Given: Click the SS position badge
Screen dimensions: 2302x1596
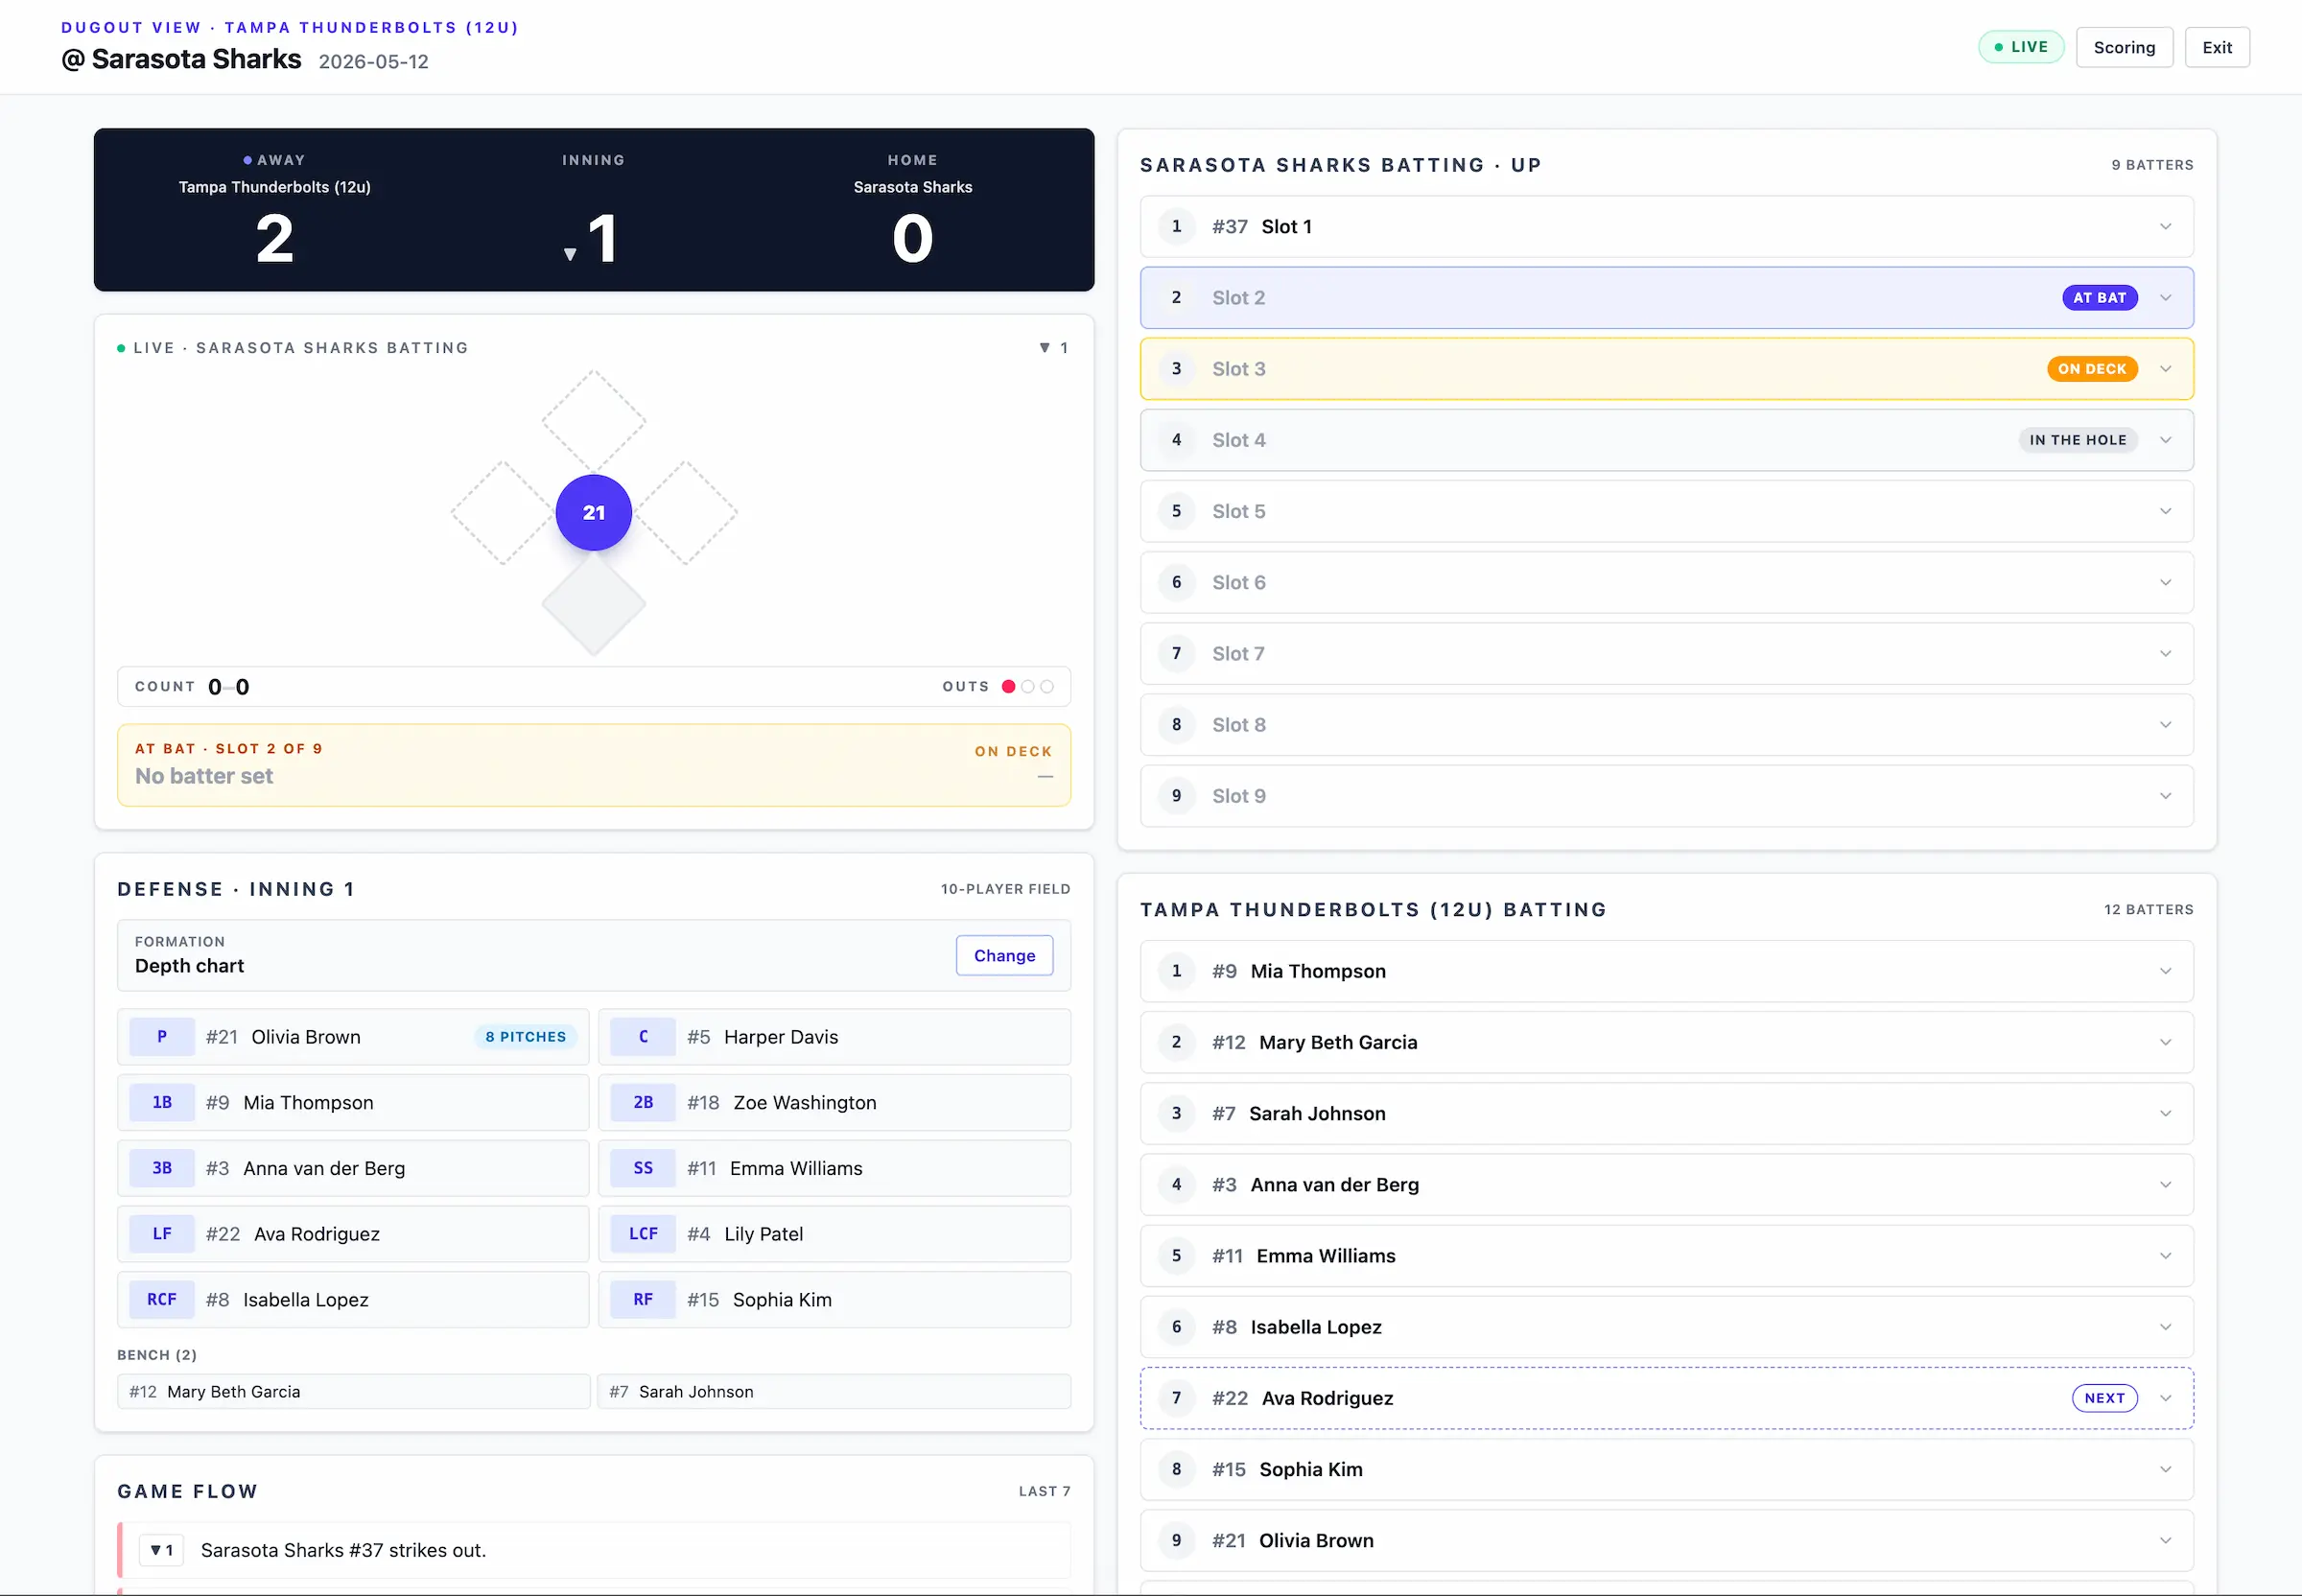Looking at the screenshot, I should 643,1168.
